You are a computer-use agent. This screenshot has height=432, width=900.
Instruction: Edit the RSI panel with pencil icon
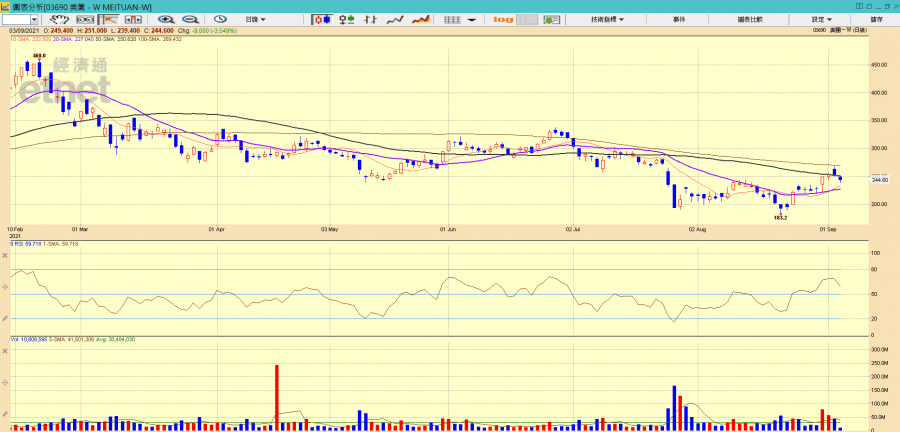point(6,317)
